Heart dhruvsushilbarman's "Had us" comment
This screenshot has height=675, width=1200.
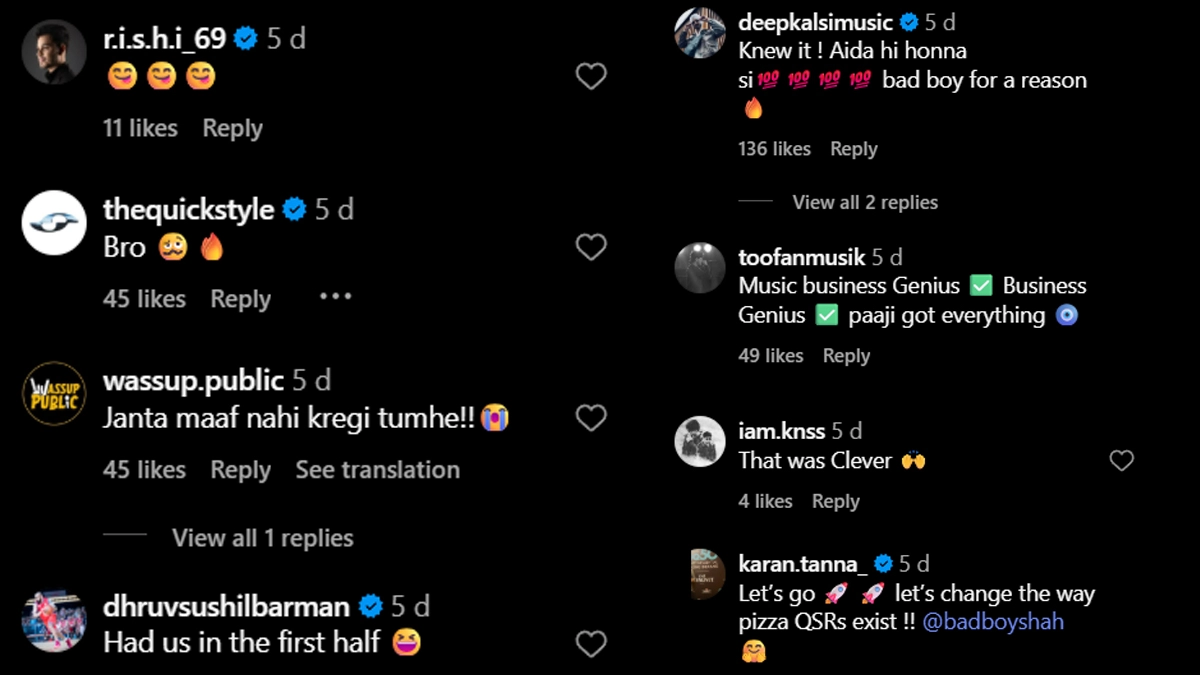(x=591, y=644)
